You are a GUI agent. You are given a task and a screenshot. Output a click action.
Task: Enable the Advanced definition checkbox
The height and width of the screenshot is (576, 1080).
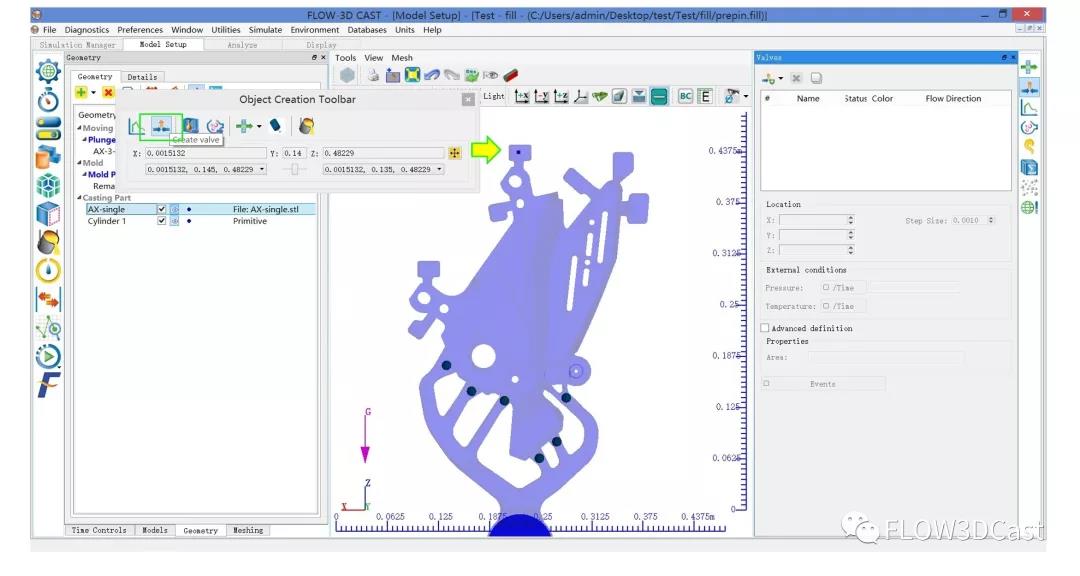point(766,328)
